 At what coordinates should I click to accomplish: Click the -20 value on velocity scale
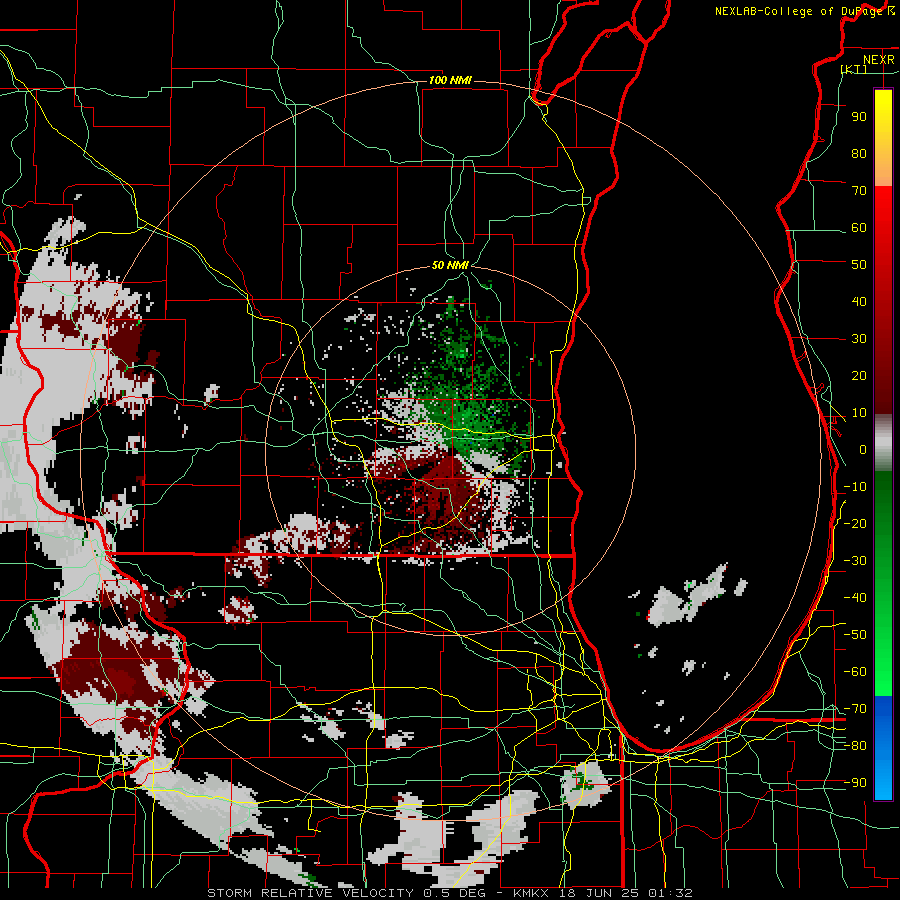(x=855, y=524)
